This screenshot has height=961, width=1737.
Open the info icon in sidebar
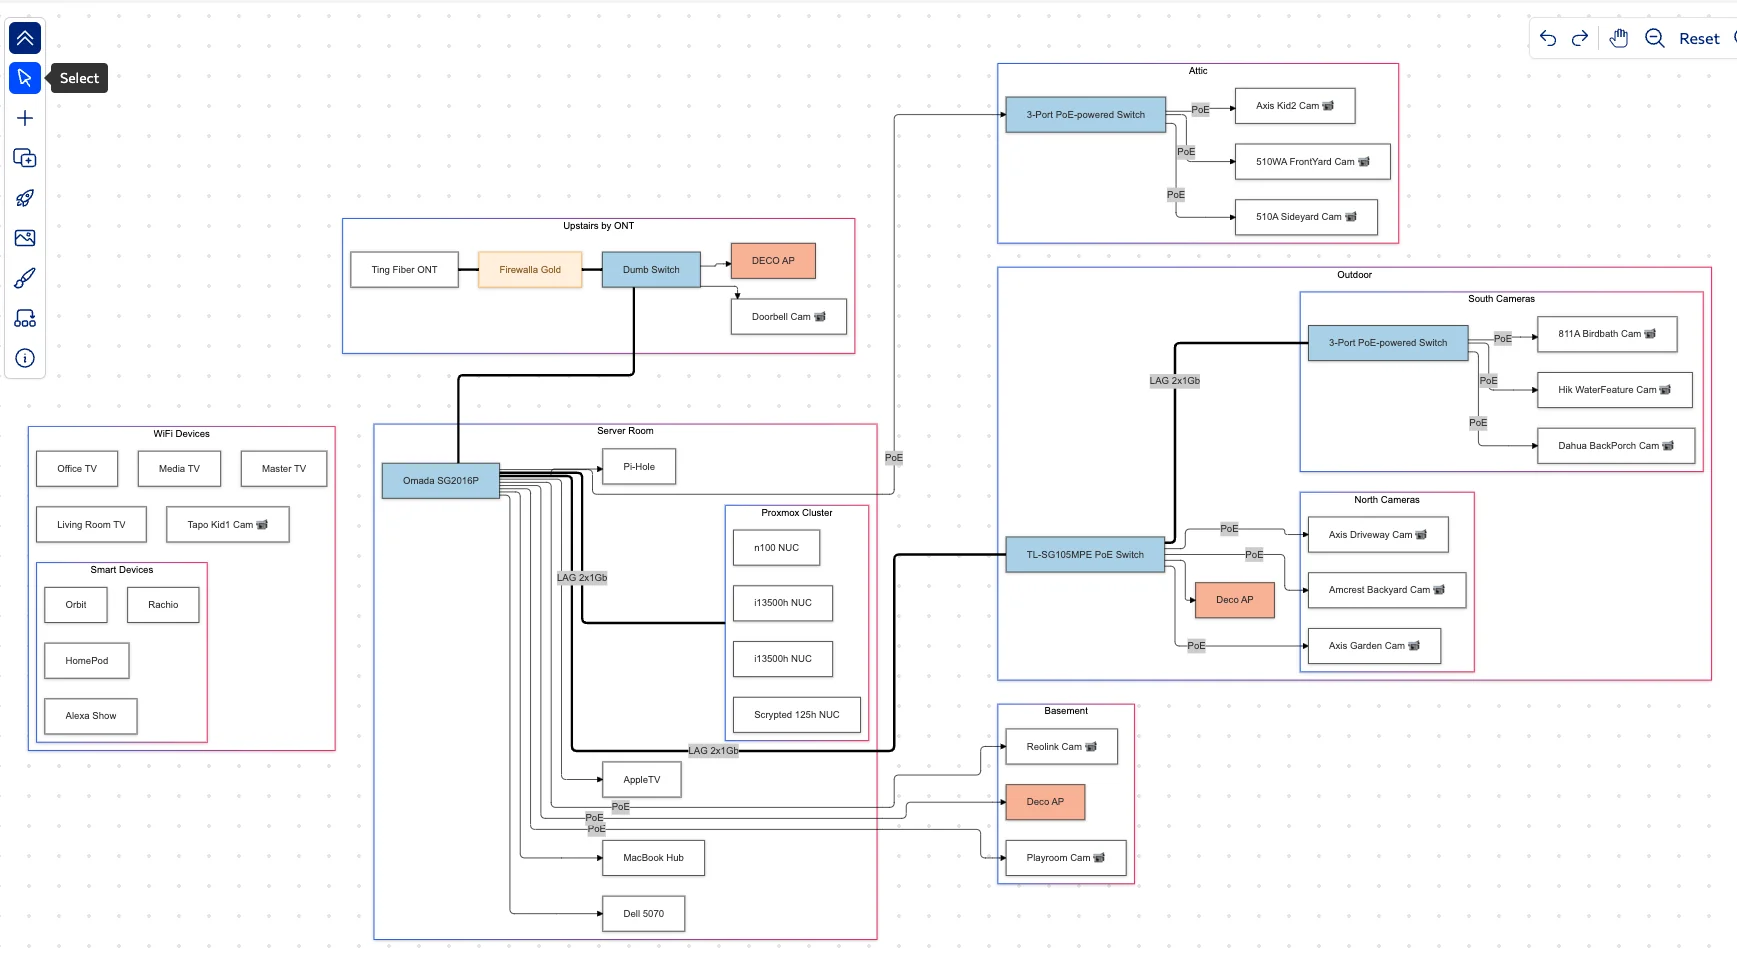[25, 358]
